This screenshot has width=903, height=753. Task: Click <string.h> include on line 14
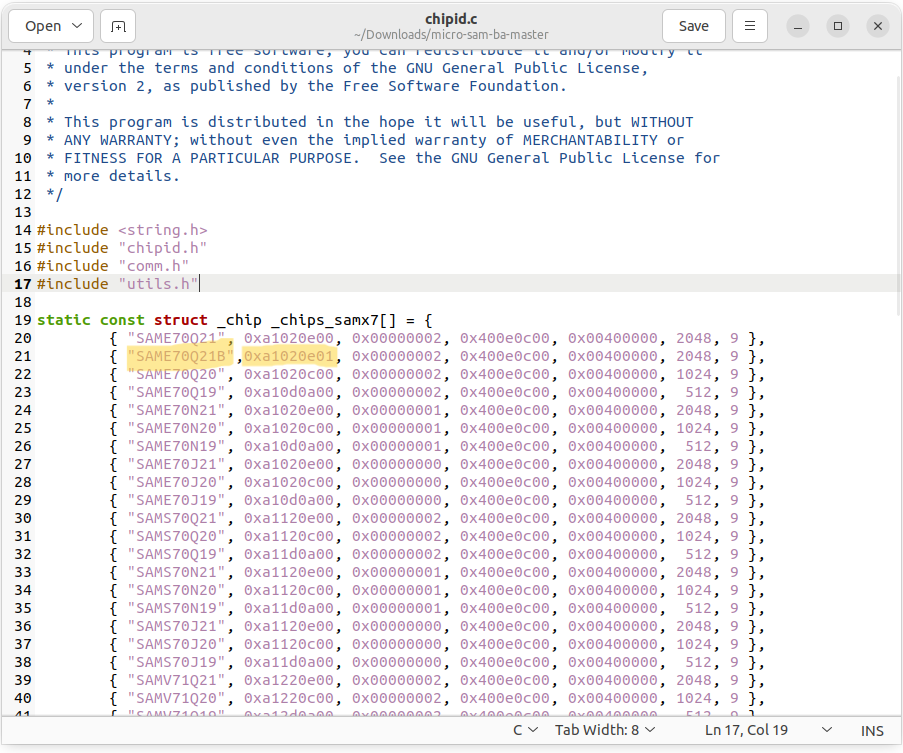point(162,230)
